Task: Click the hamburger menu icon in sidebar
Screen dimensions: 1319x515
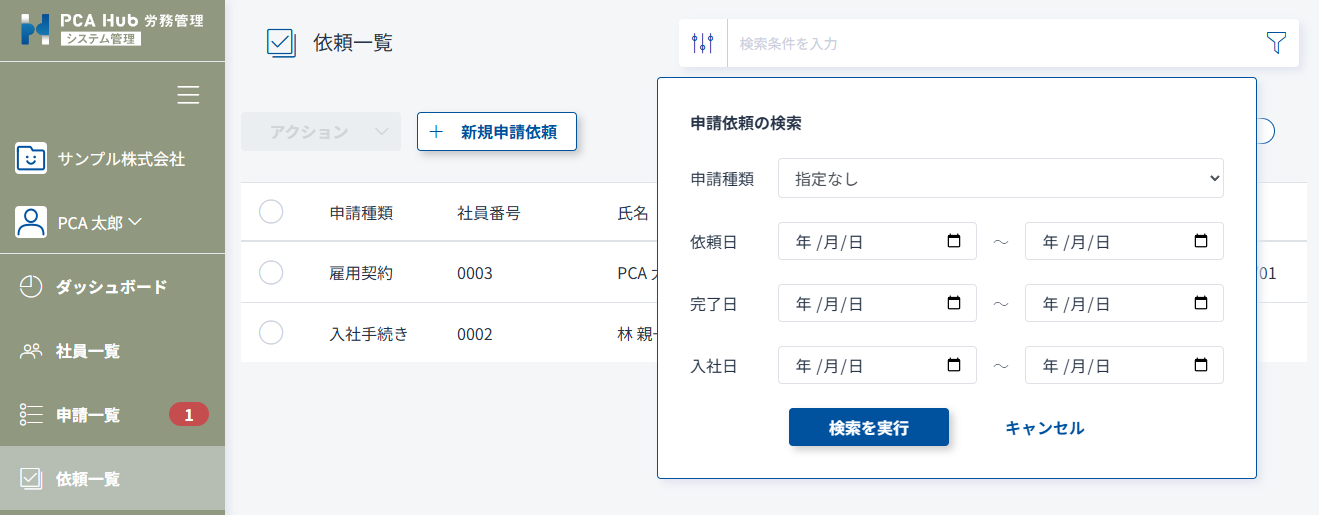Action: 188,95
